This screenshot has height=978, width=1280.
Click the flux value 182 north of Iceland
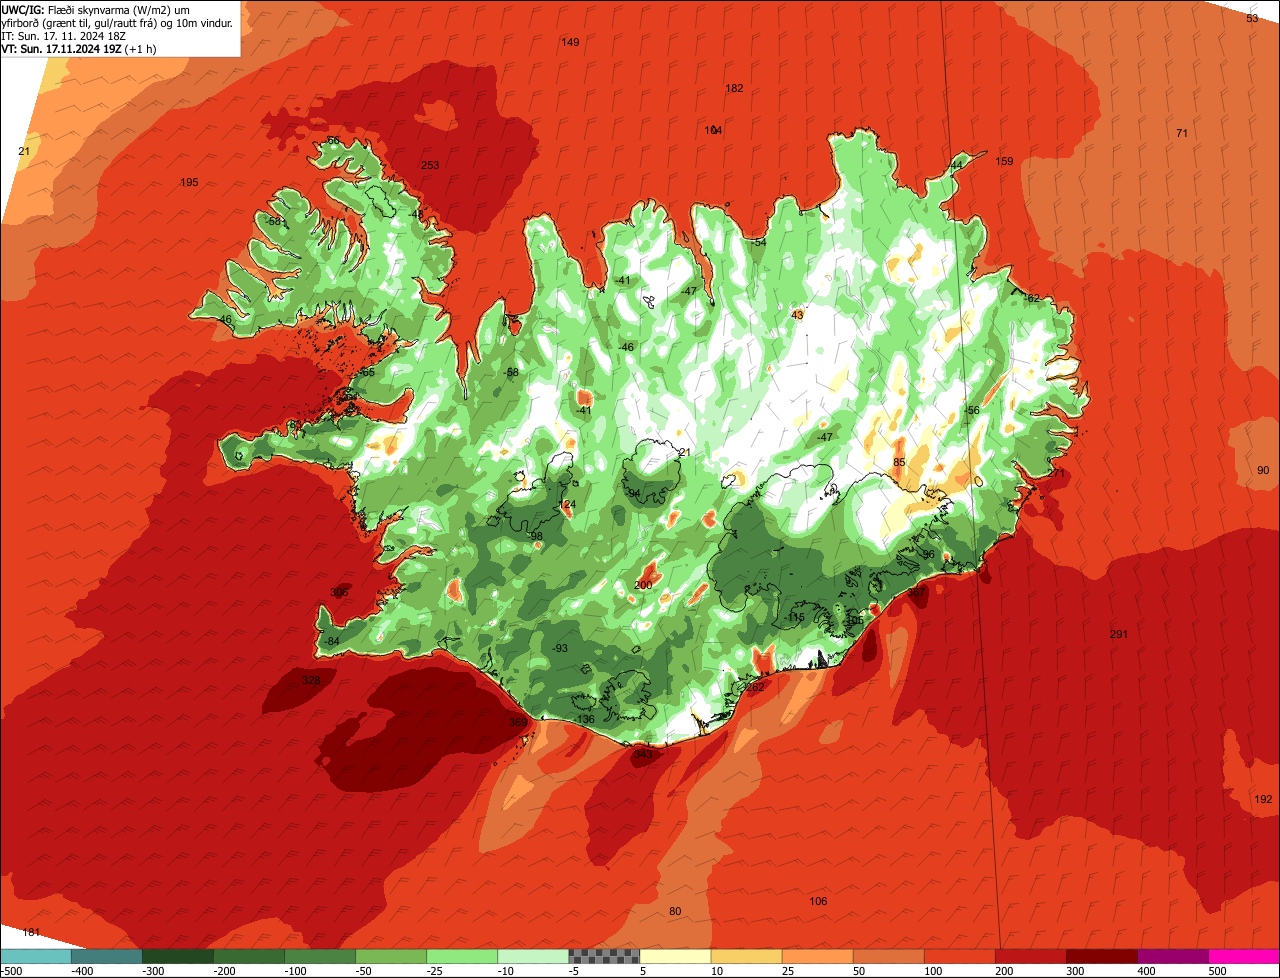[734, 88]
